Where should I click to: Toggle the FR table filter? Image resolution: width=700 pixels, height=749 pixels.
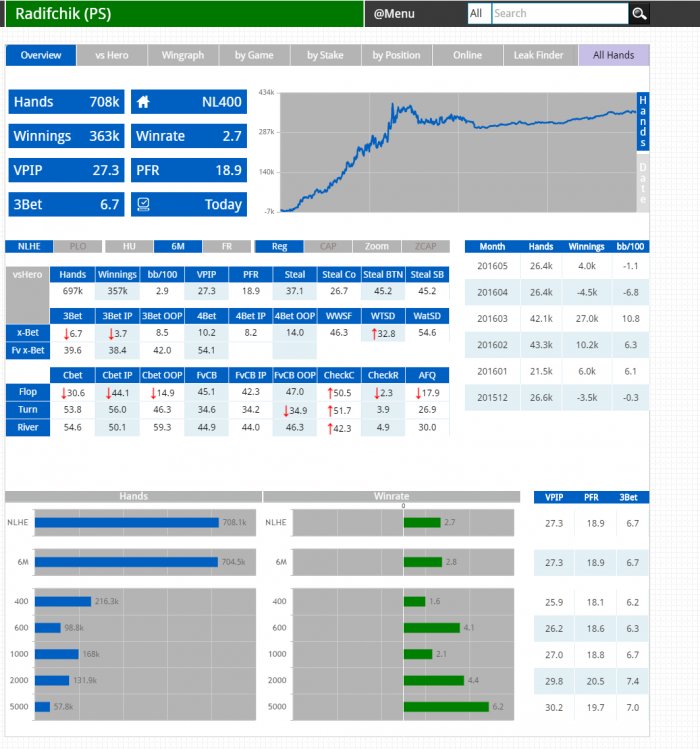point(227,246)
